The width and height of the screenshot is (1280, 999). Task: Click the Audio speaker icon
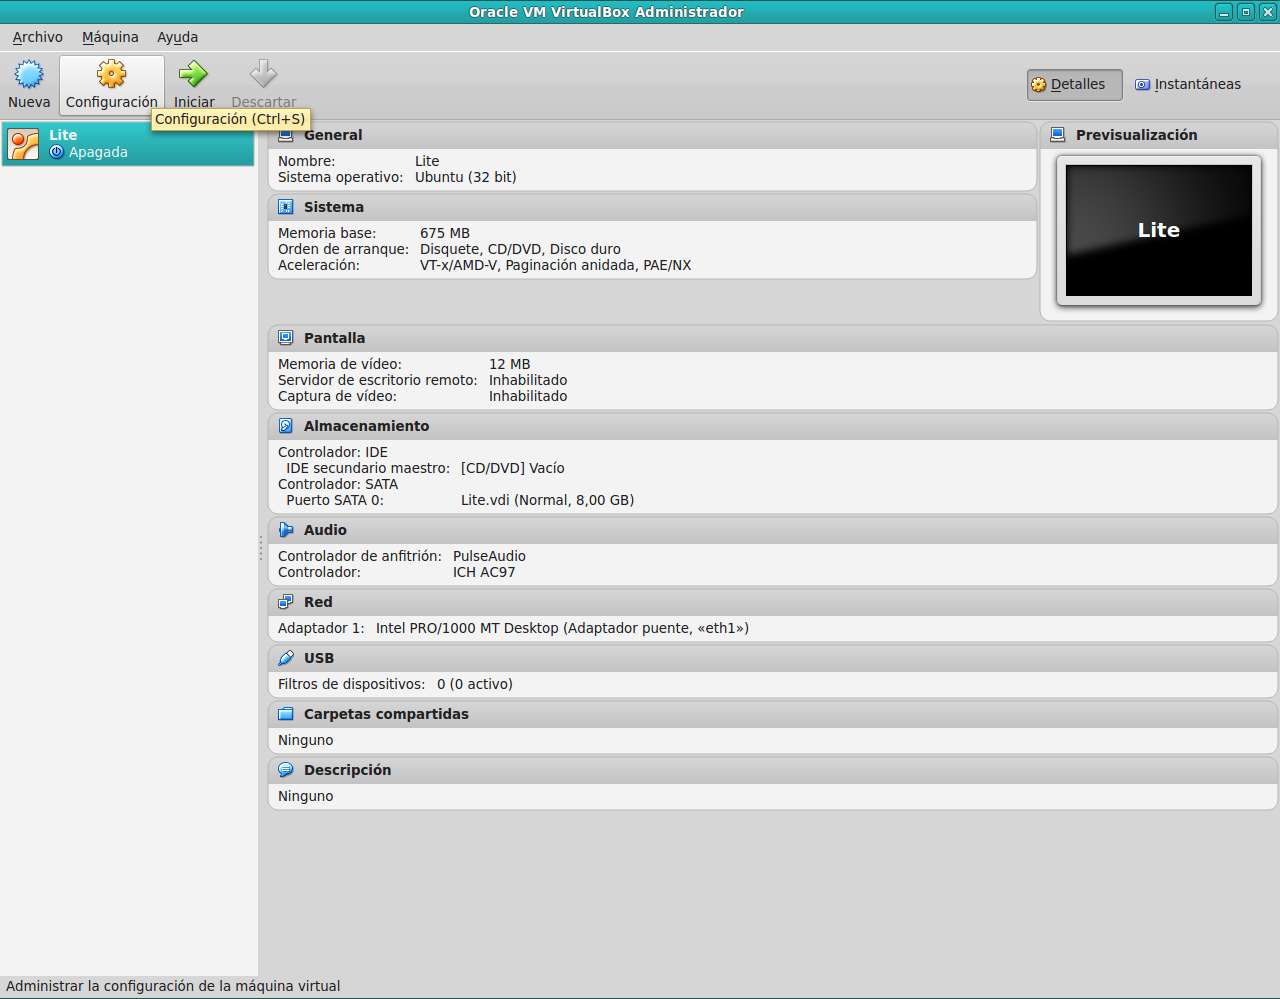click(286, 530)
